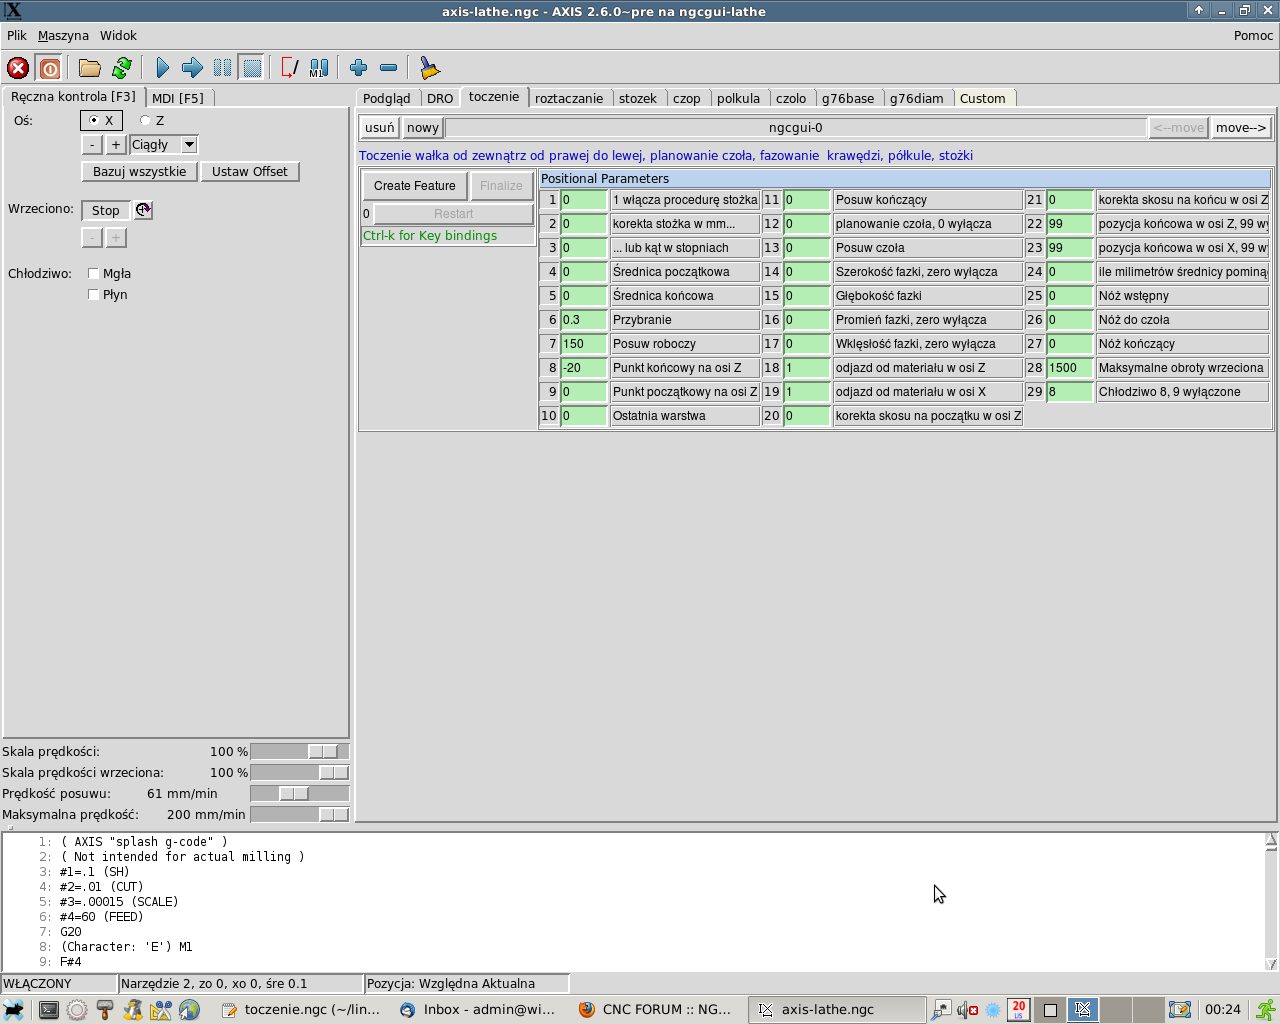Open the calendar tray icon showing 20
Viewport: 1280px width, 1024px height.
(1018, 1010)
